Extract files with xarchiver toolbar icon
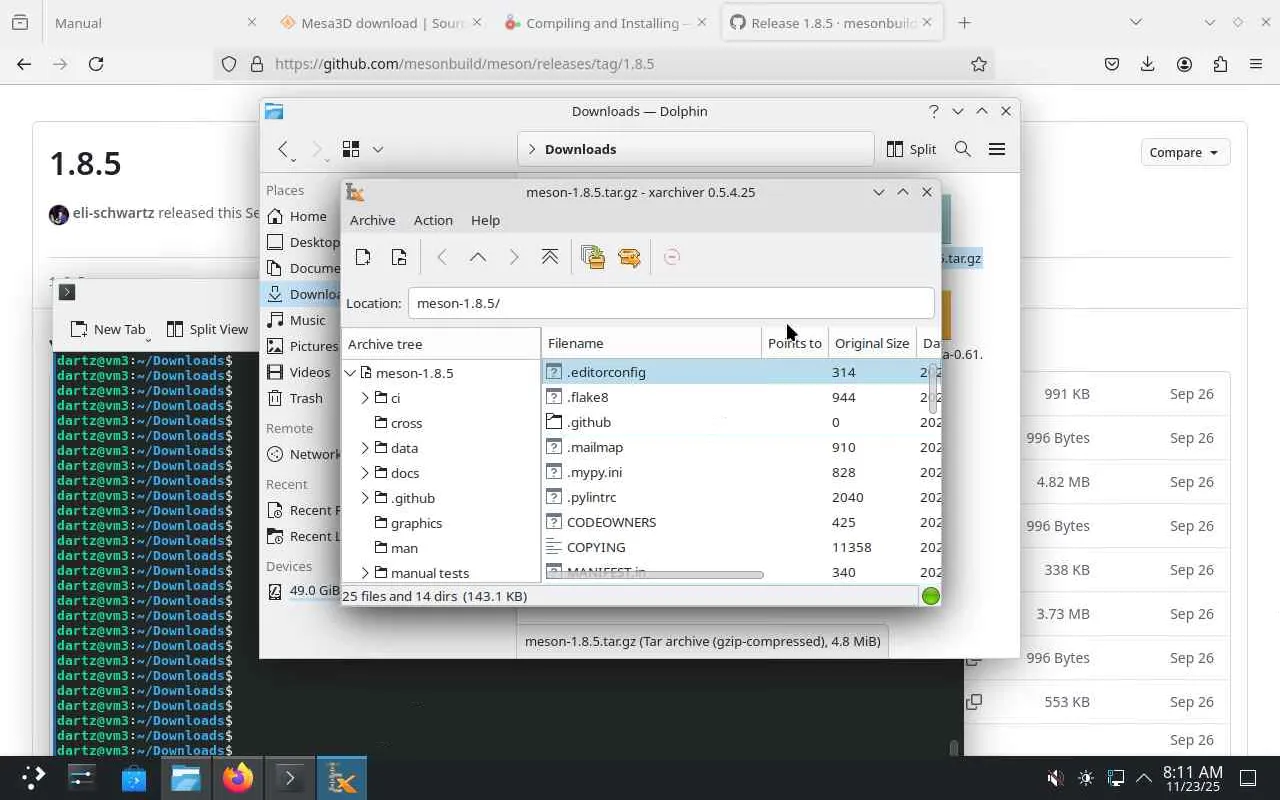Image resolution: width=1280 pixels, height=800 pixels. (x=629, y=257)
